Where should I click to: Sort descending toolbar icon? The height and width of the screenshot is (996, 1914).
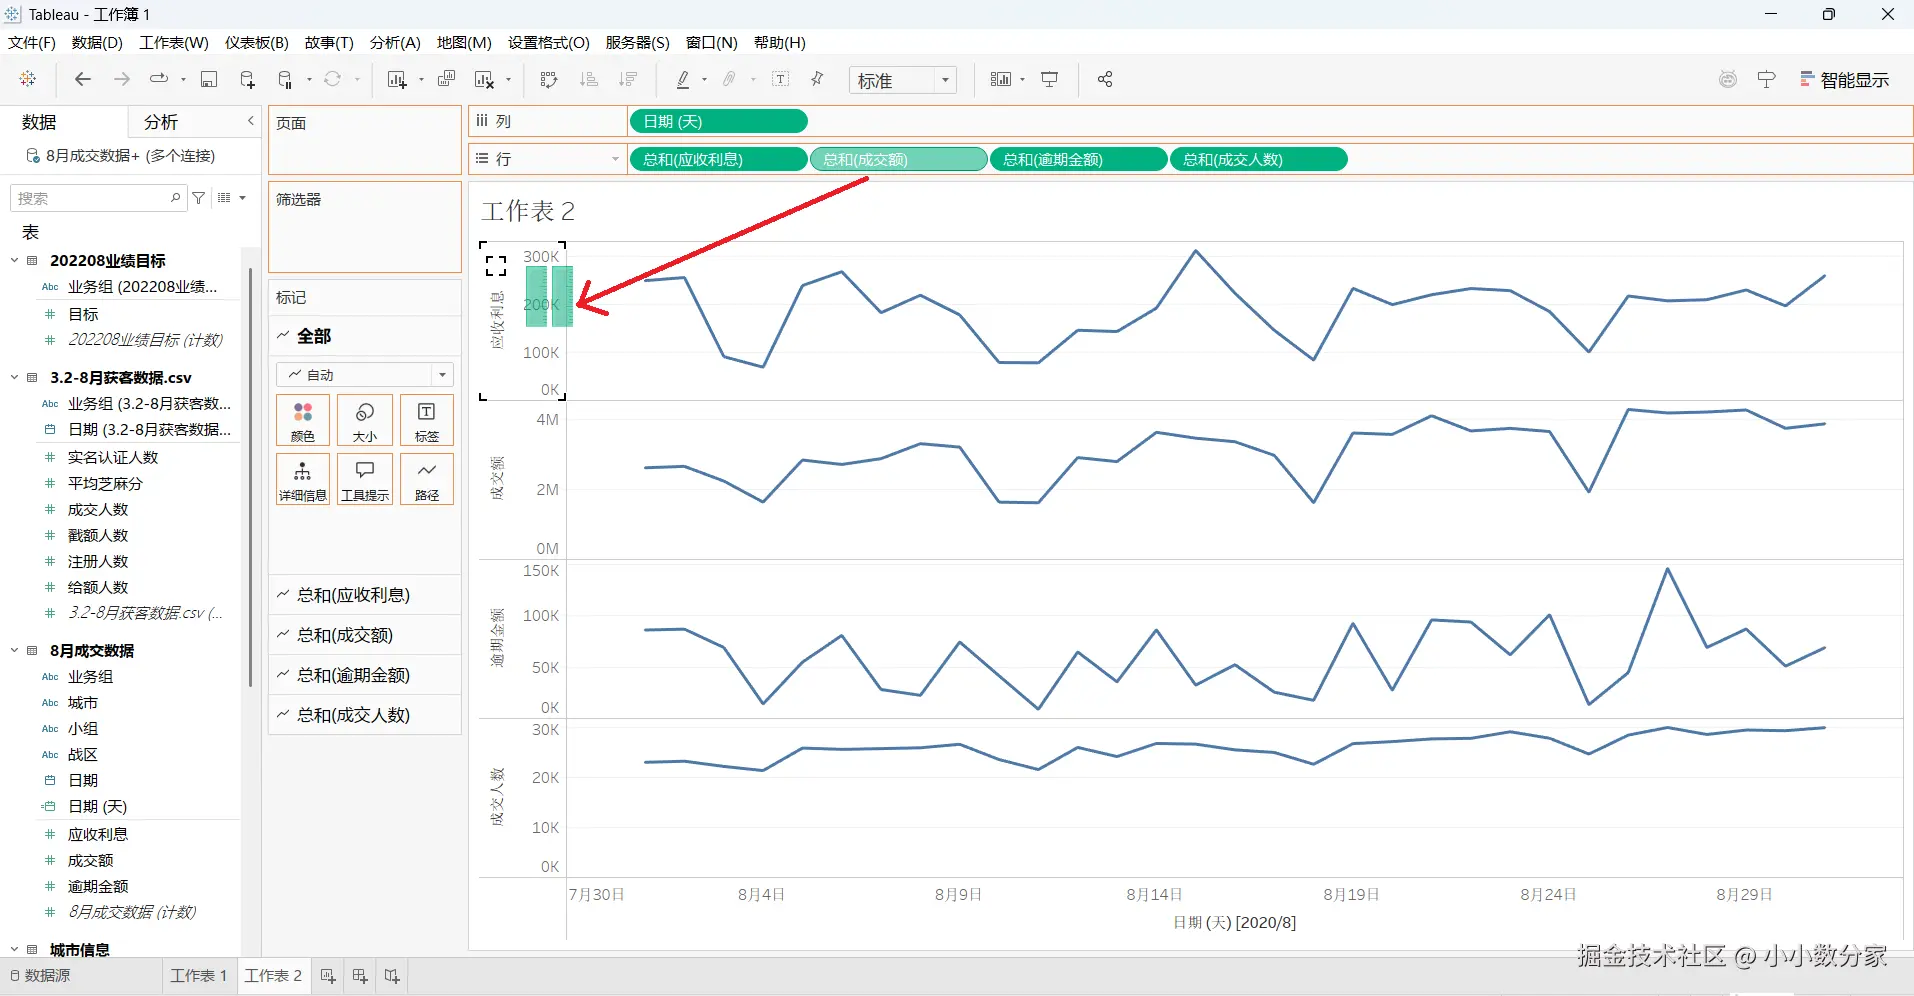628,79
